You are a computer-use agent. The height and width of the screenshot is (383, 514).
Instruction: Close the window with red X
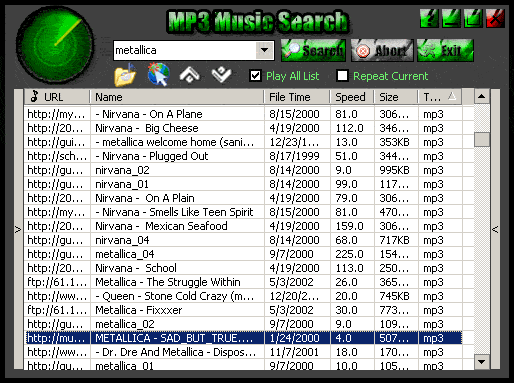click(x=495, y=18)
